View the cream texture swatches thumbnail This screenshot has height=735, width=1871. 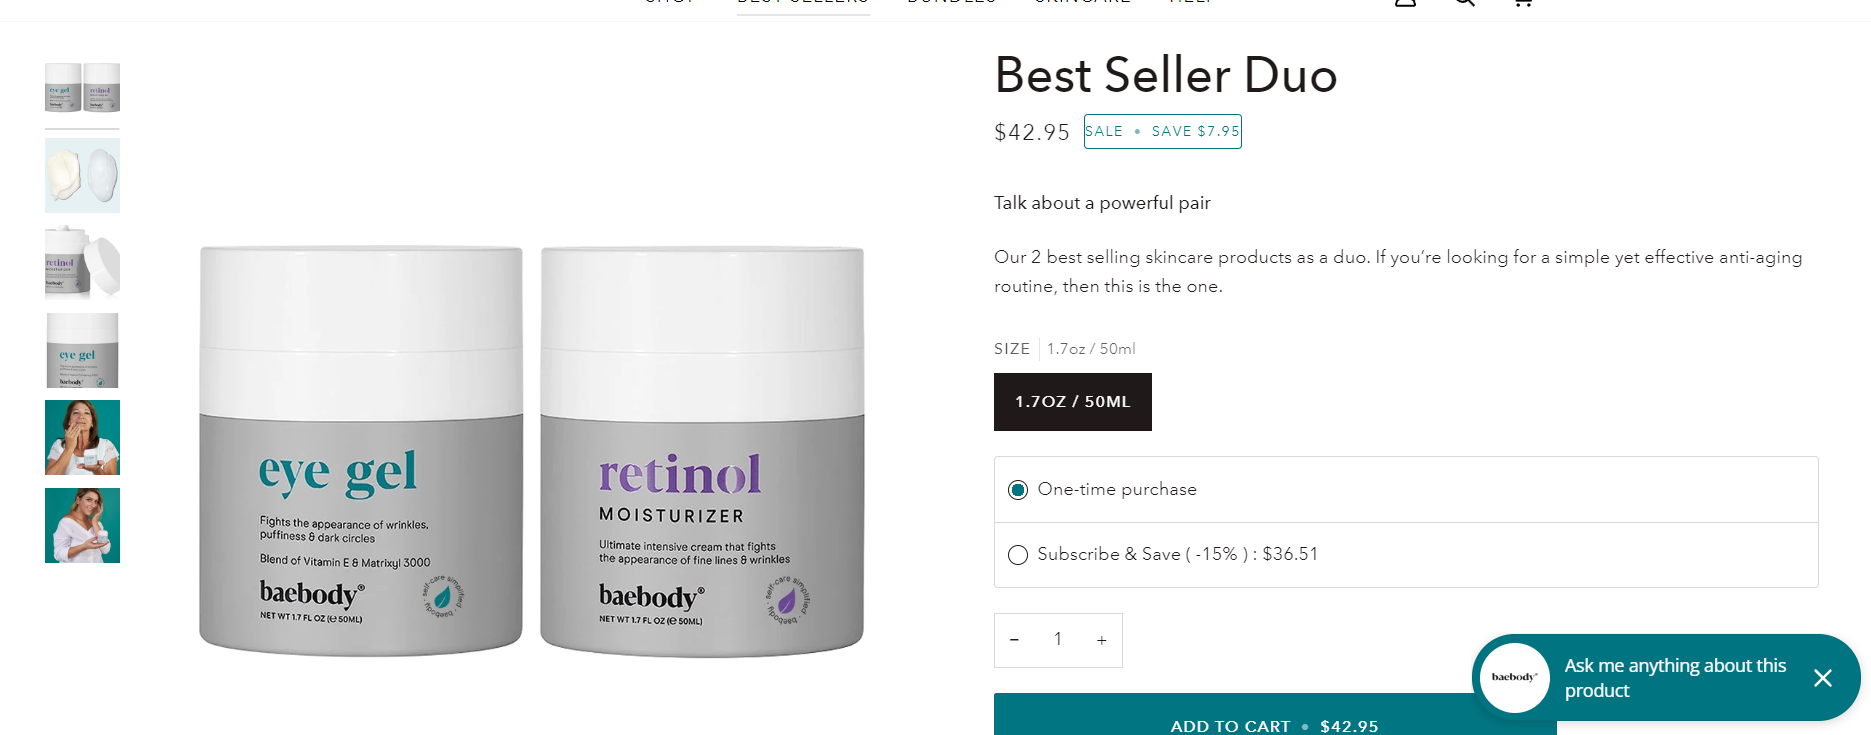pyautogui.click(x=82, y=175)
